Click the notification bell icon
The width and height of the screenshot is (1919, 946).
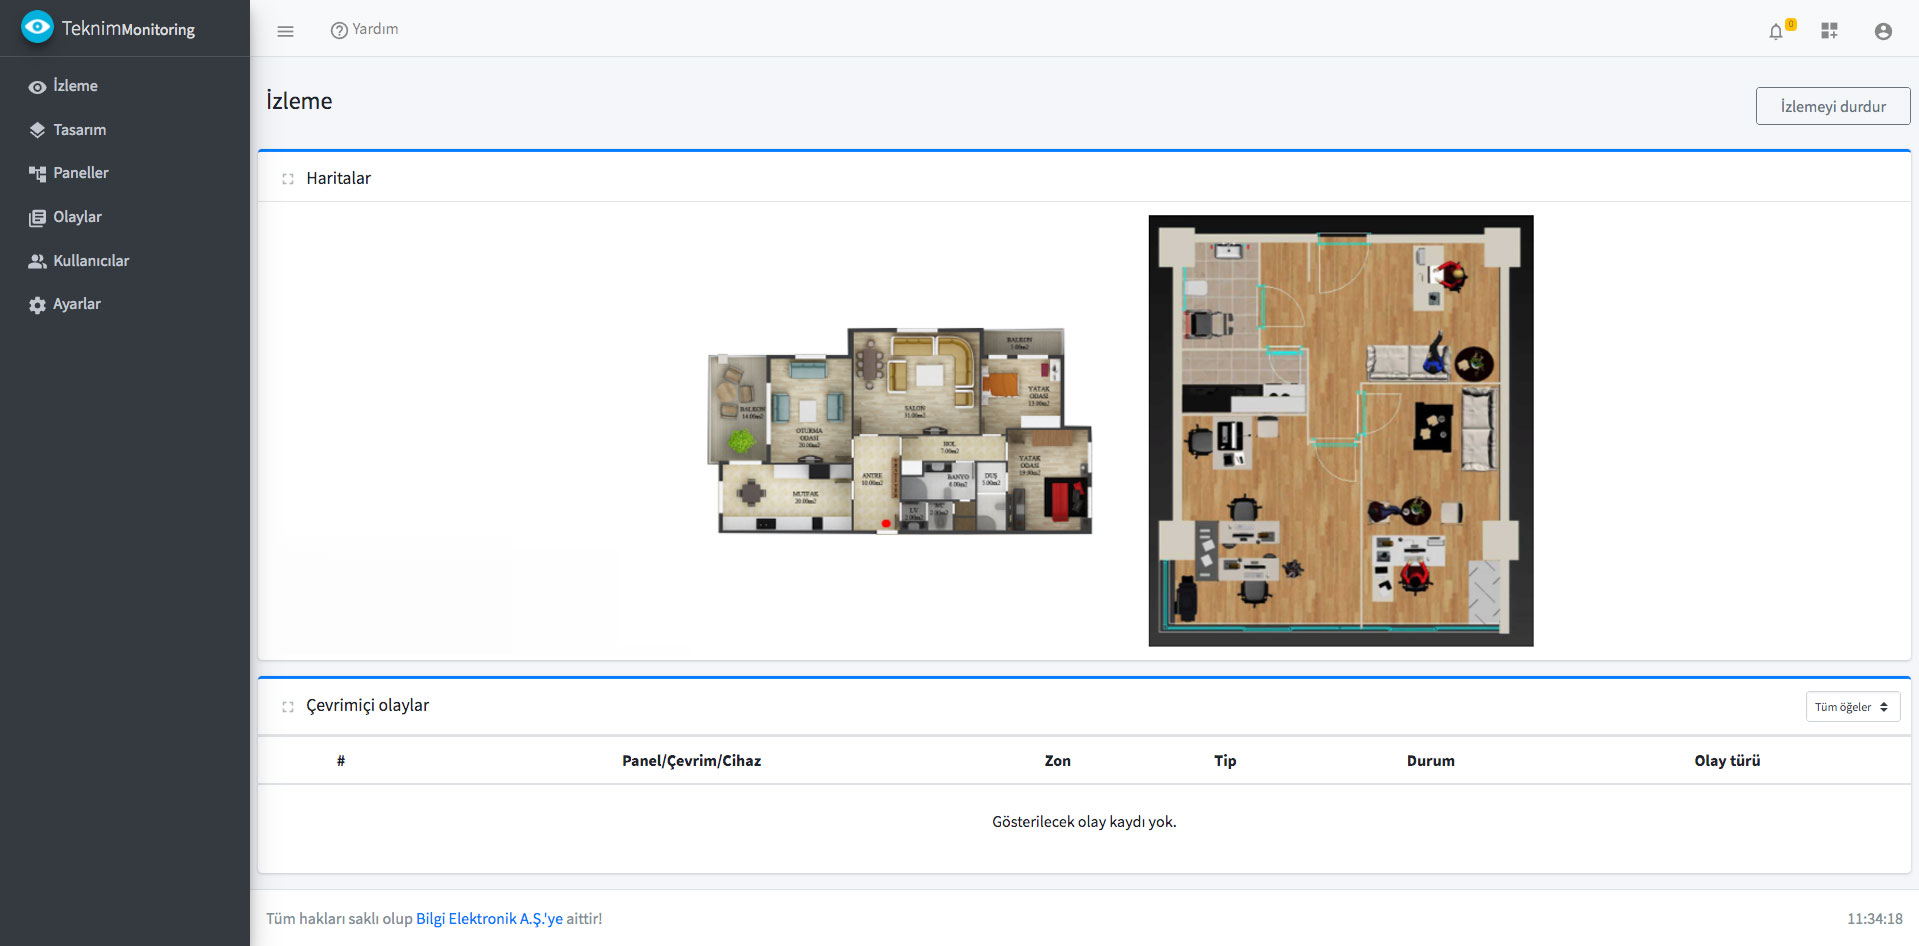click(1778, 31)
